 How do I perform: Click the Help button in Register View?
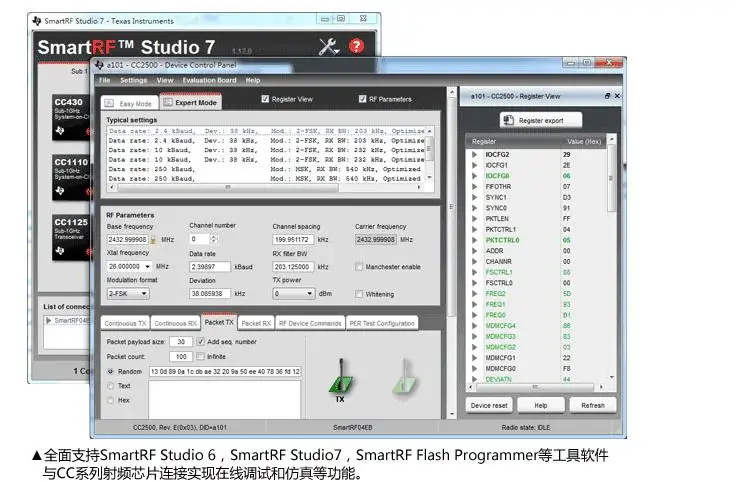point(541,405)
